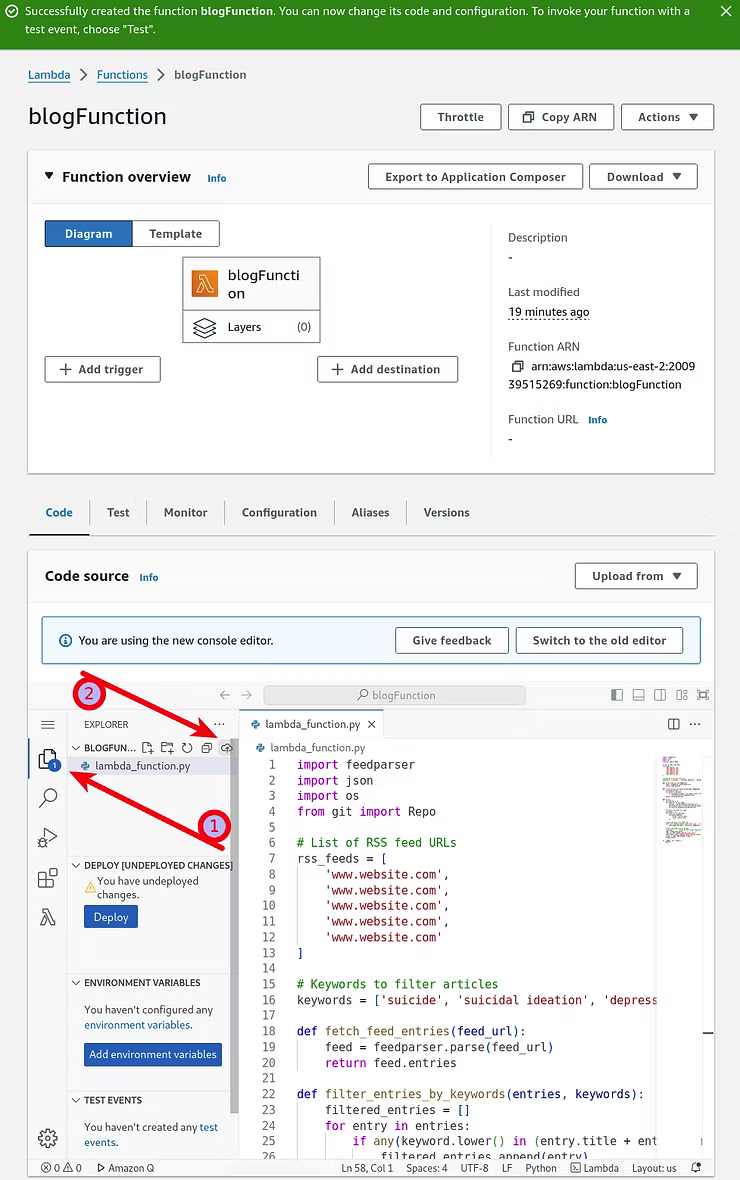This screenshot has width=740, height=1180.
Task: Click Export to Application Composer
Action: (x=475, y=177)
